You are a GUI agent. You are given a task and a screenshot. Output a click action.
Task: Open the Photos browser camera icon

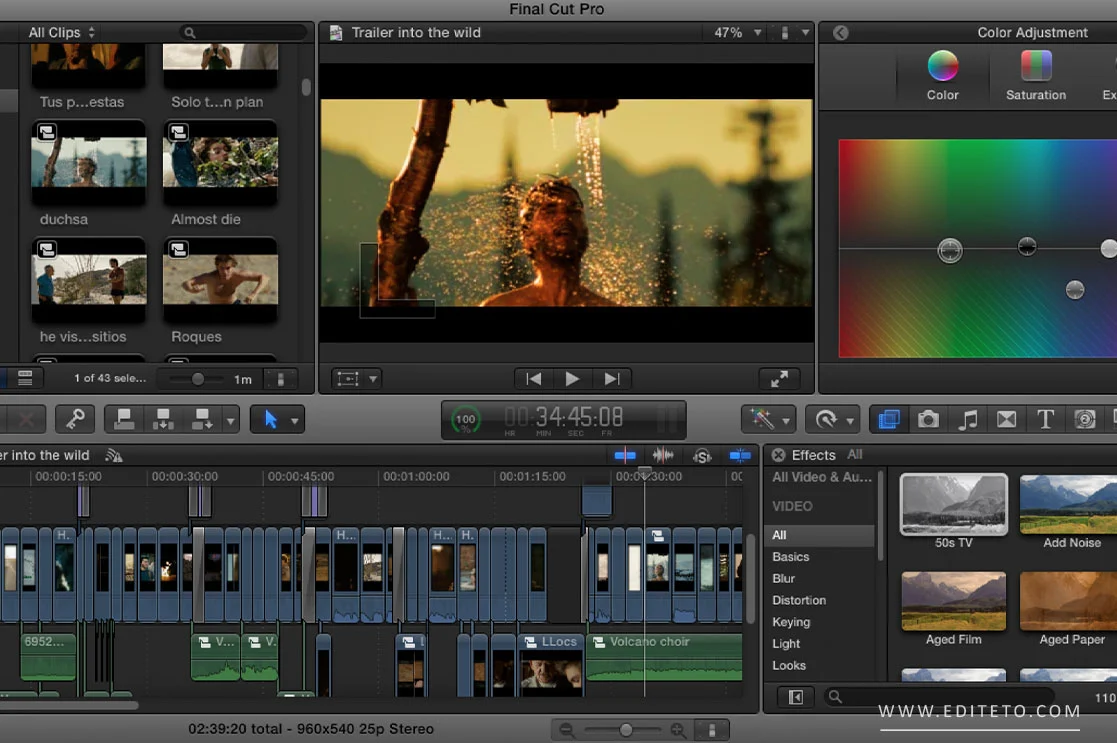point(928,419)
